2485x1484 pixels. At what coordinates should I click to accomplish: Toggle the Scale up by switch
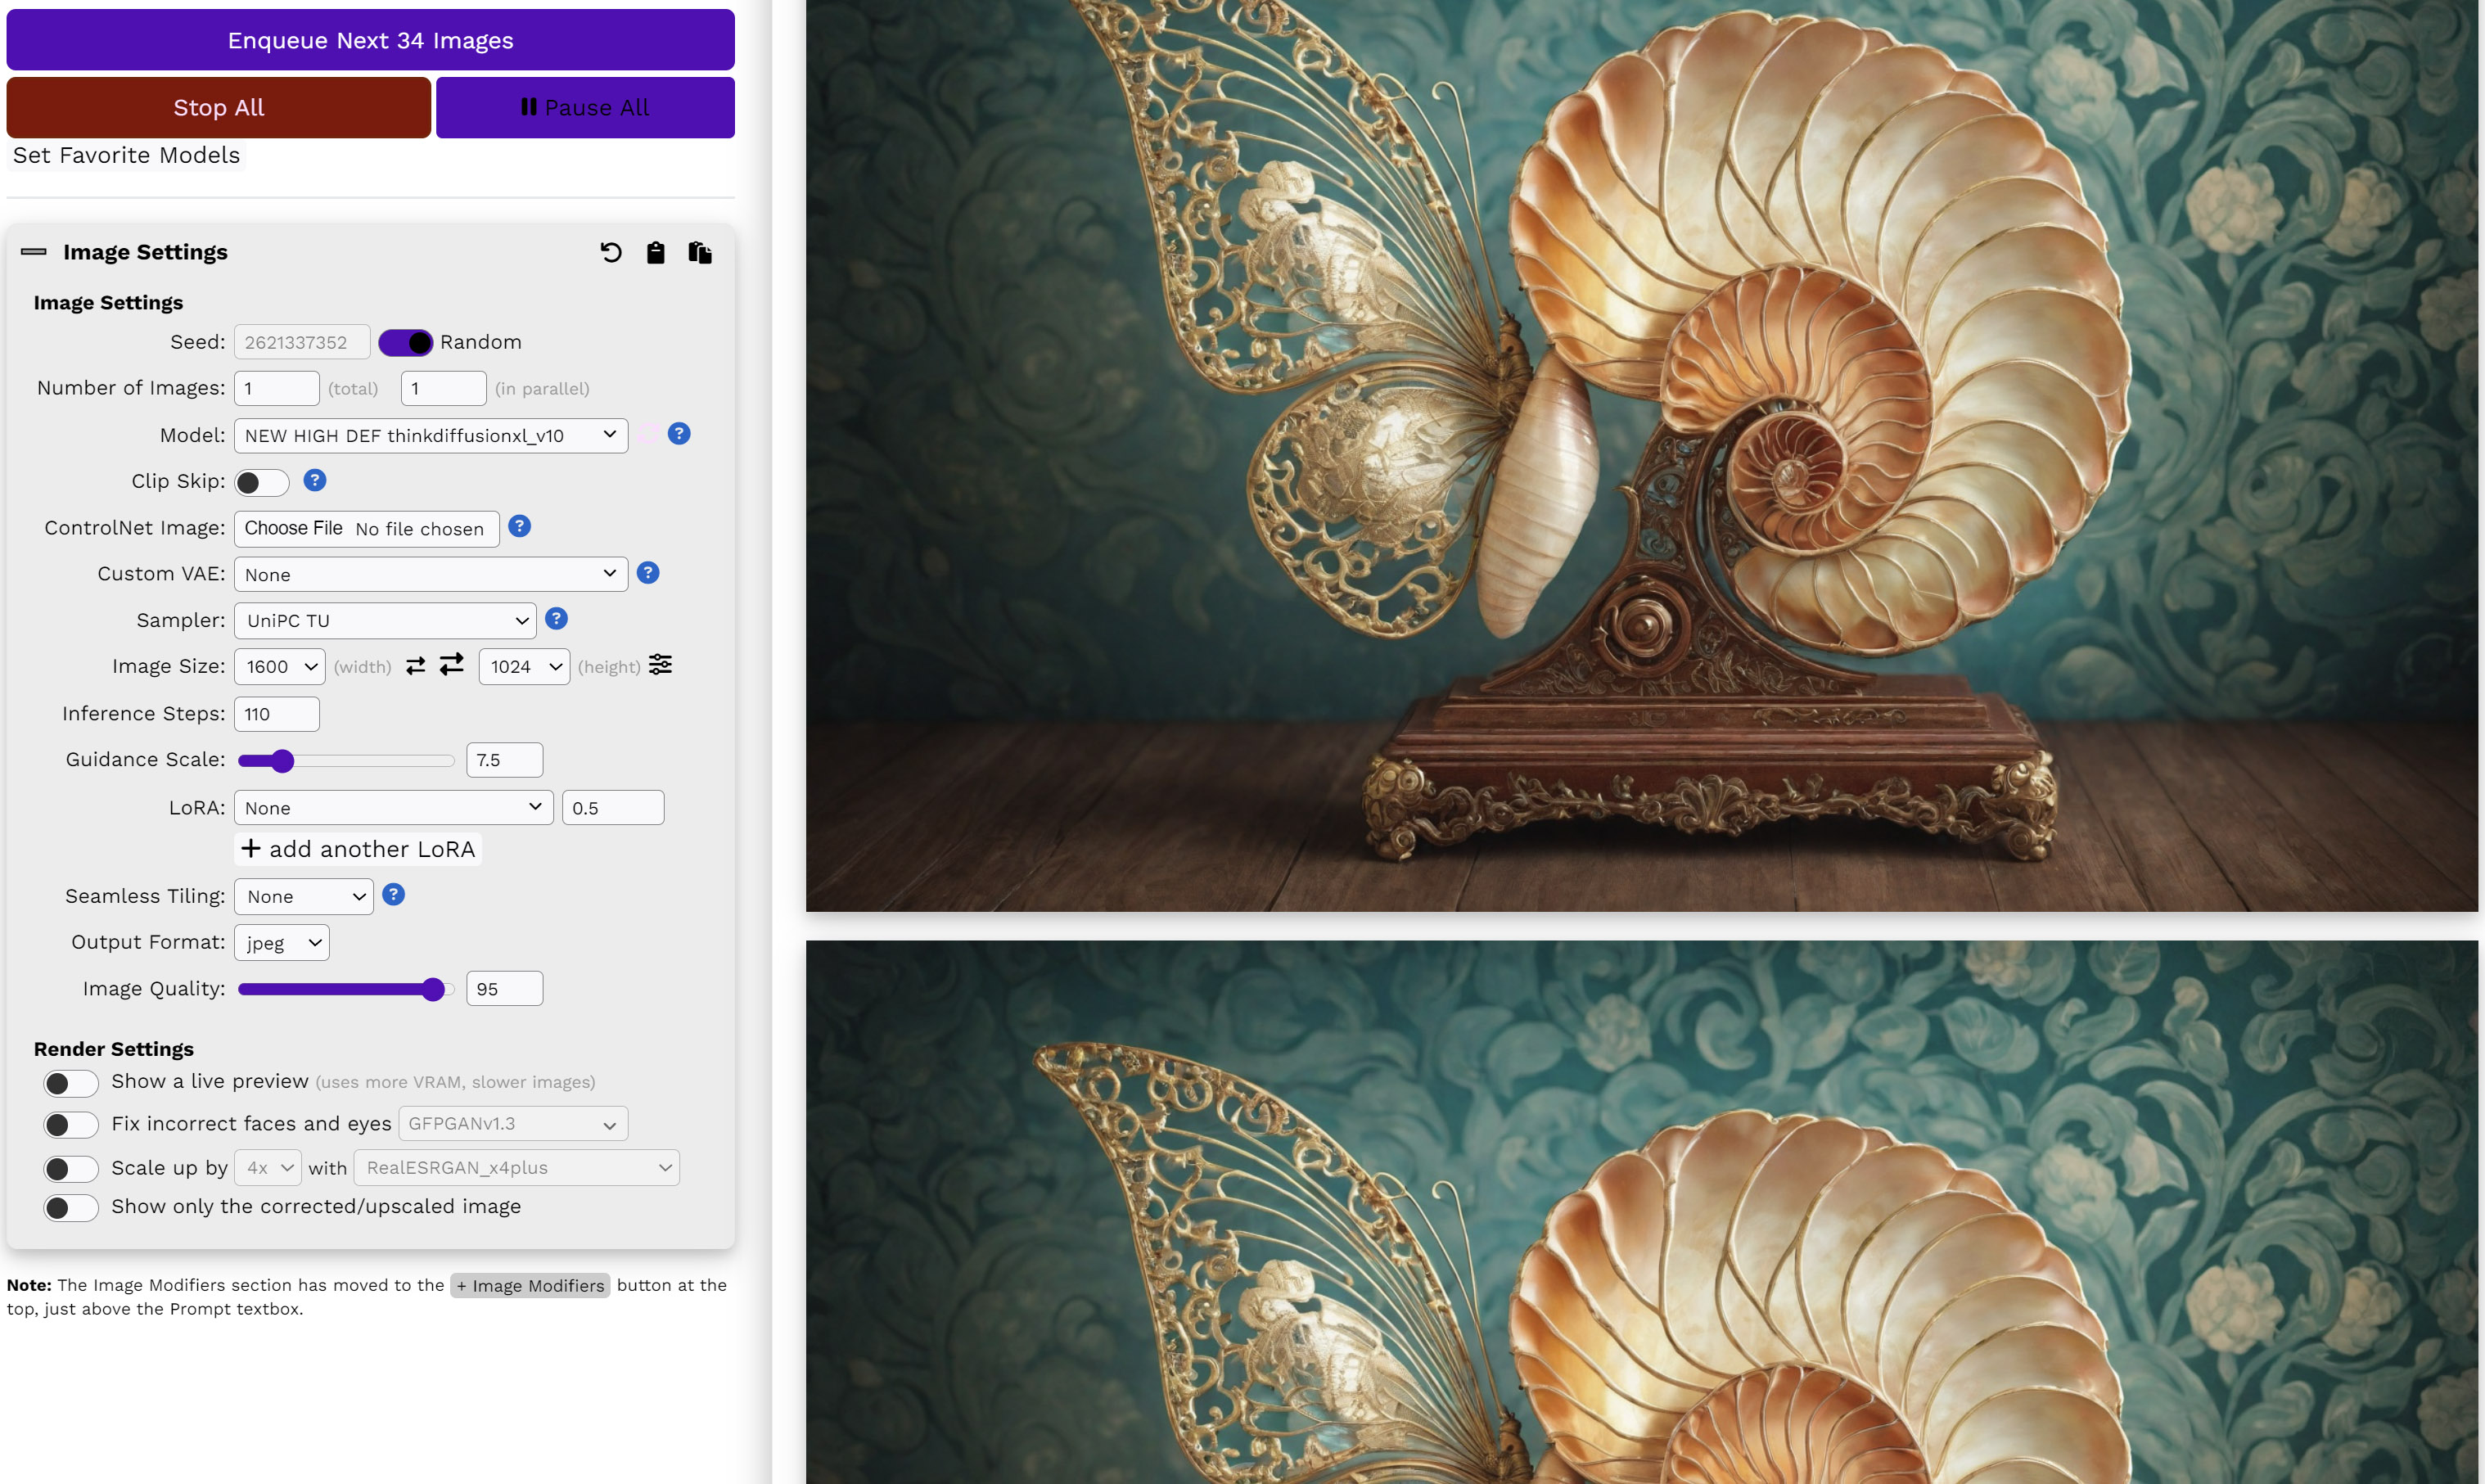[71, 1168]
